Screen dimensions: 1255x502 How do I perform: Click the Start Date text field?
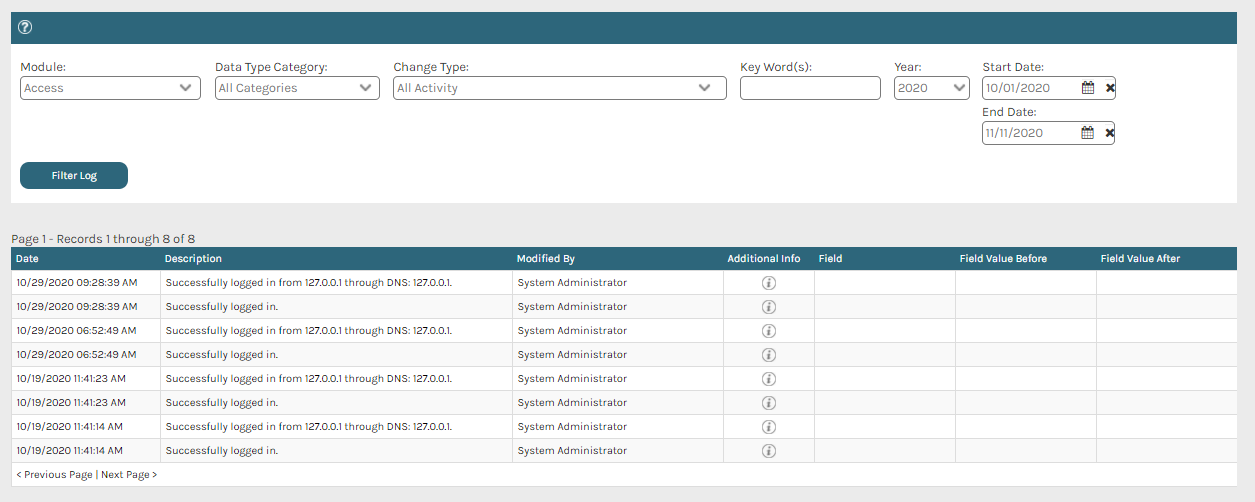coord(1030,88)
